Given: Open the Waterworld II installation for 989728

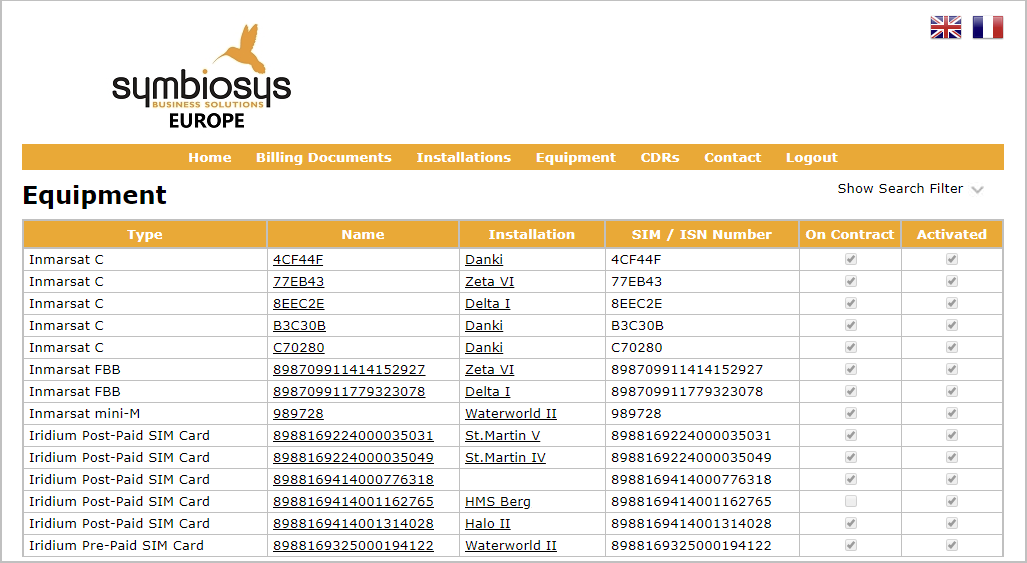Looking at the screenshot, I should [x=510, y=414].
